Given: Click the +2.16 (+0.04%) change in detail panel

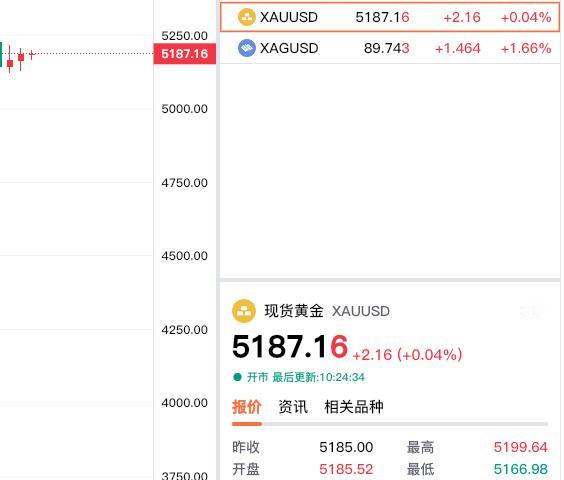Looking at the screenshot, I should pyautogui.click(x=407, y=355).
